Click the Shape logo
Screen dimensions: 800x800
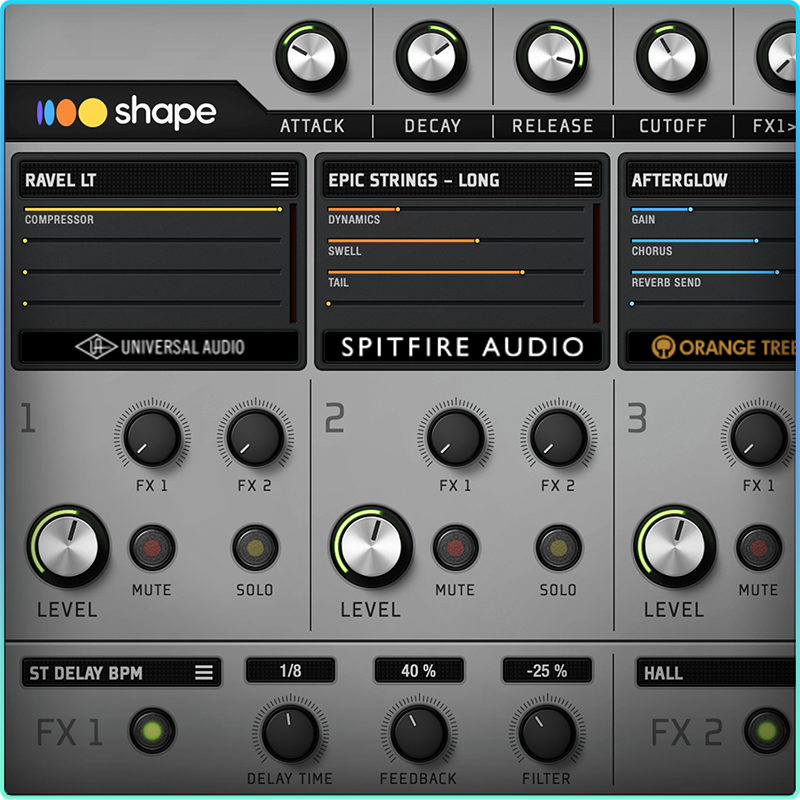pyautogui.click(x=127, y=112)
